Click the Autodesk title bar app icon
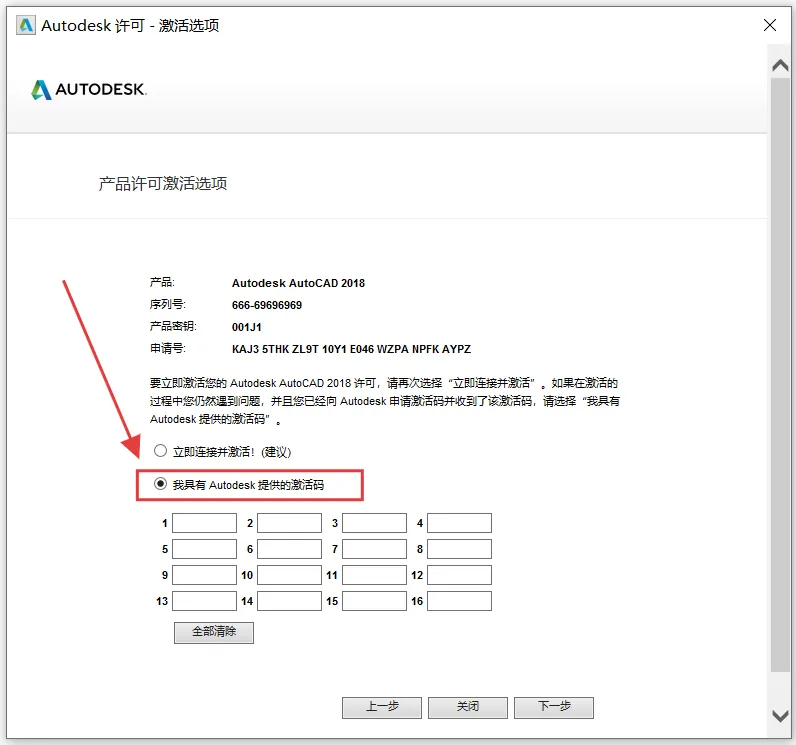This screenshot has width=796, height=745. click(x=25, y=25)
